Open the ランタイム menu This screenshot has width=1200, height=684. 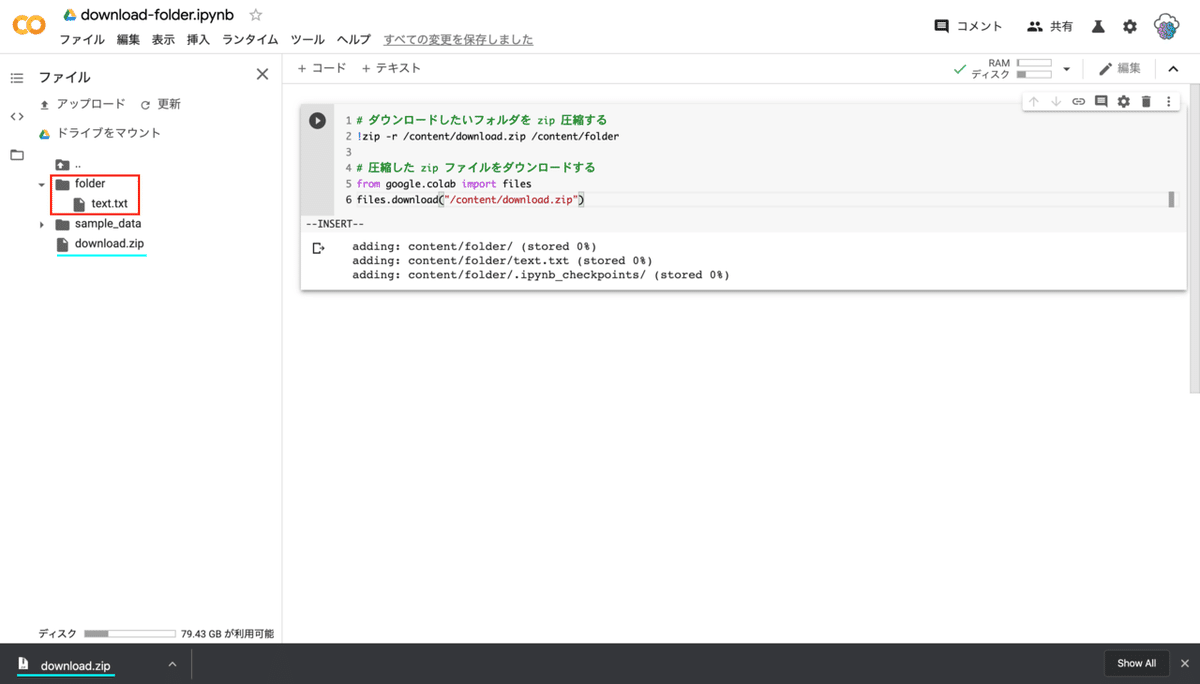coord(249,39)
